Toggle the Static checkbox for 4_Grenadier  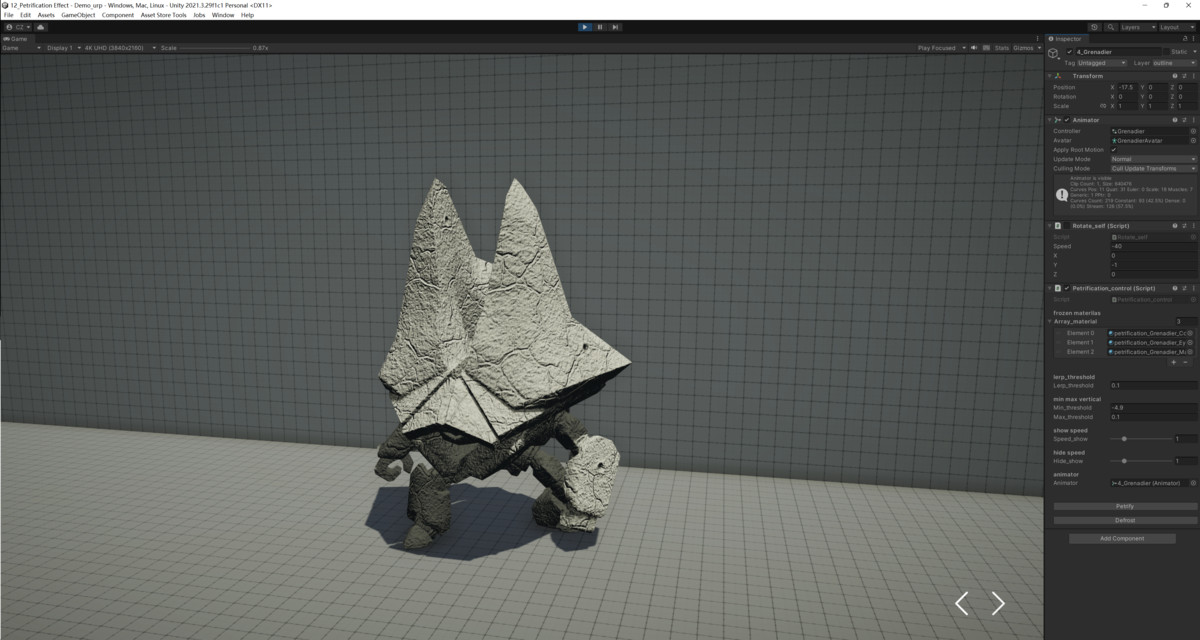point(1166,51)
